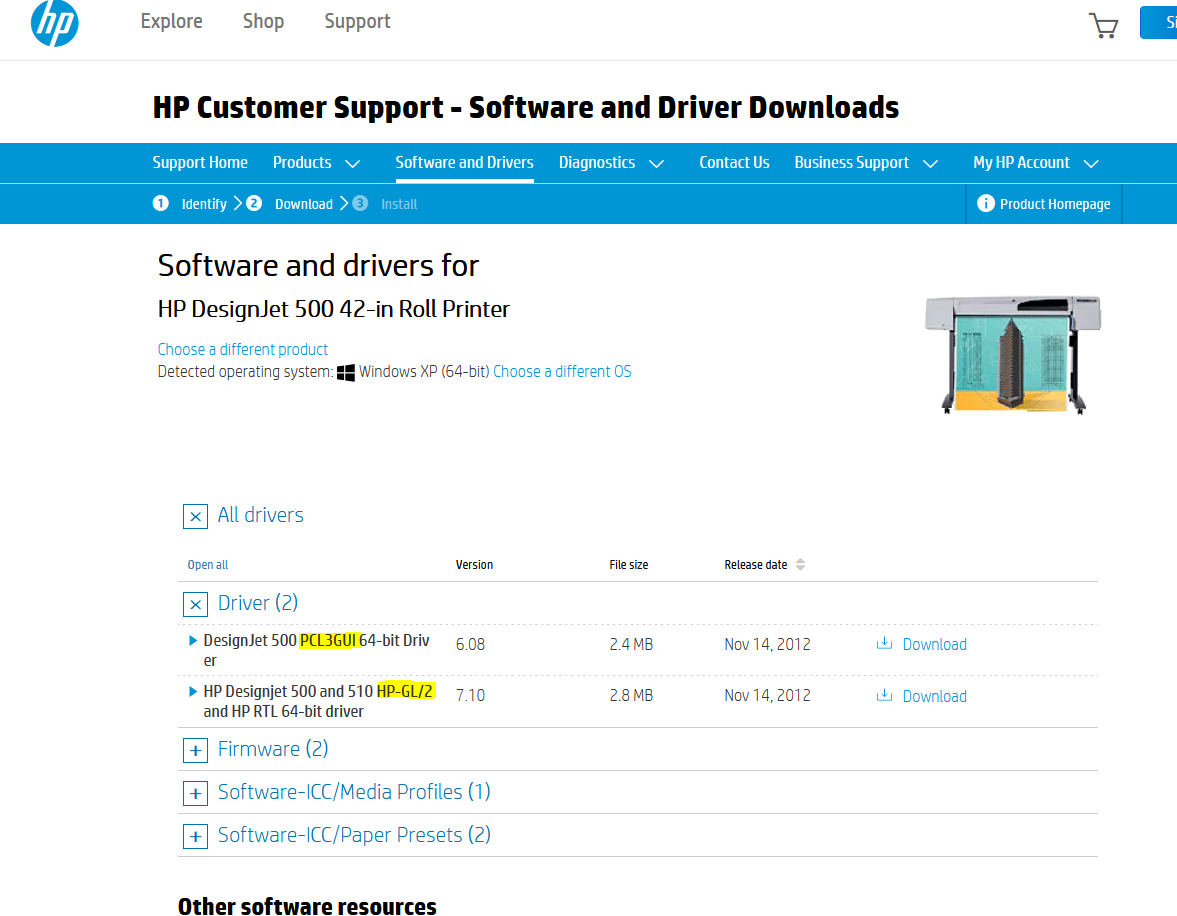This screenshot has width=1177, height=916.
Task: Click download icon for HP-GL/2 driver
Action: (884, 696)
